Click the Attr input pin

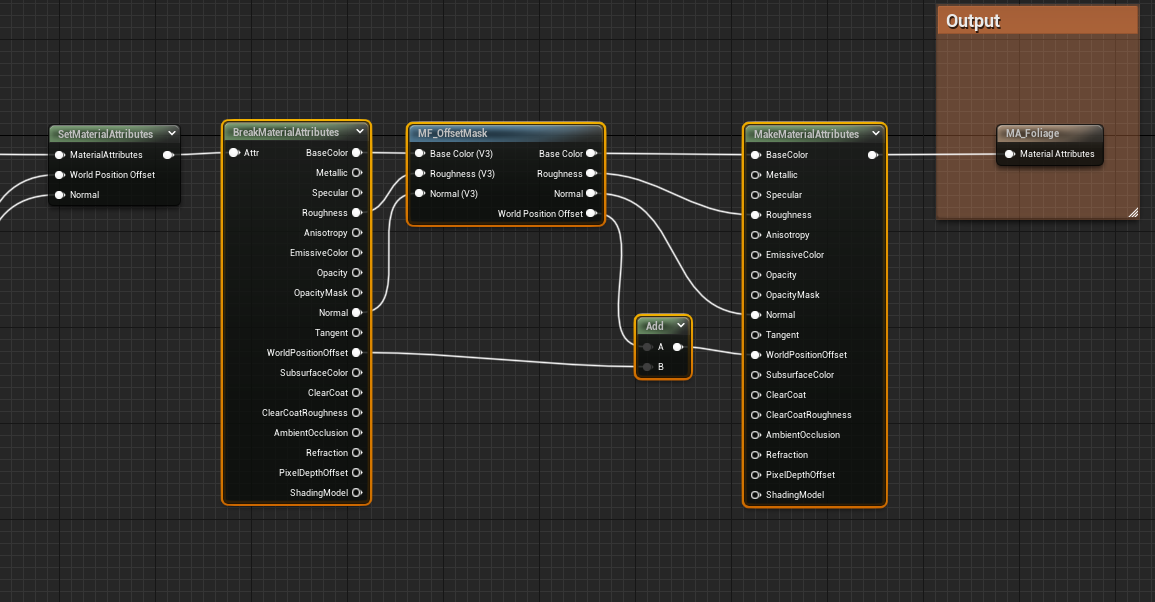click(x=234, y=153)
